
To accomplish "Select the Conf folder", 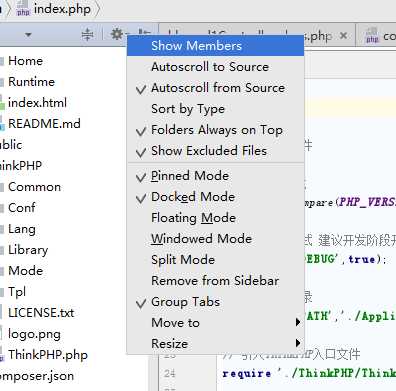I will (x=22, y=208).
